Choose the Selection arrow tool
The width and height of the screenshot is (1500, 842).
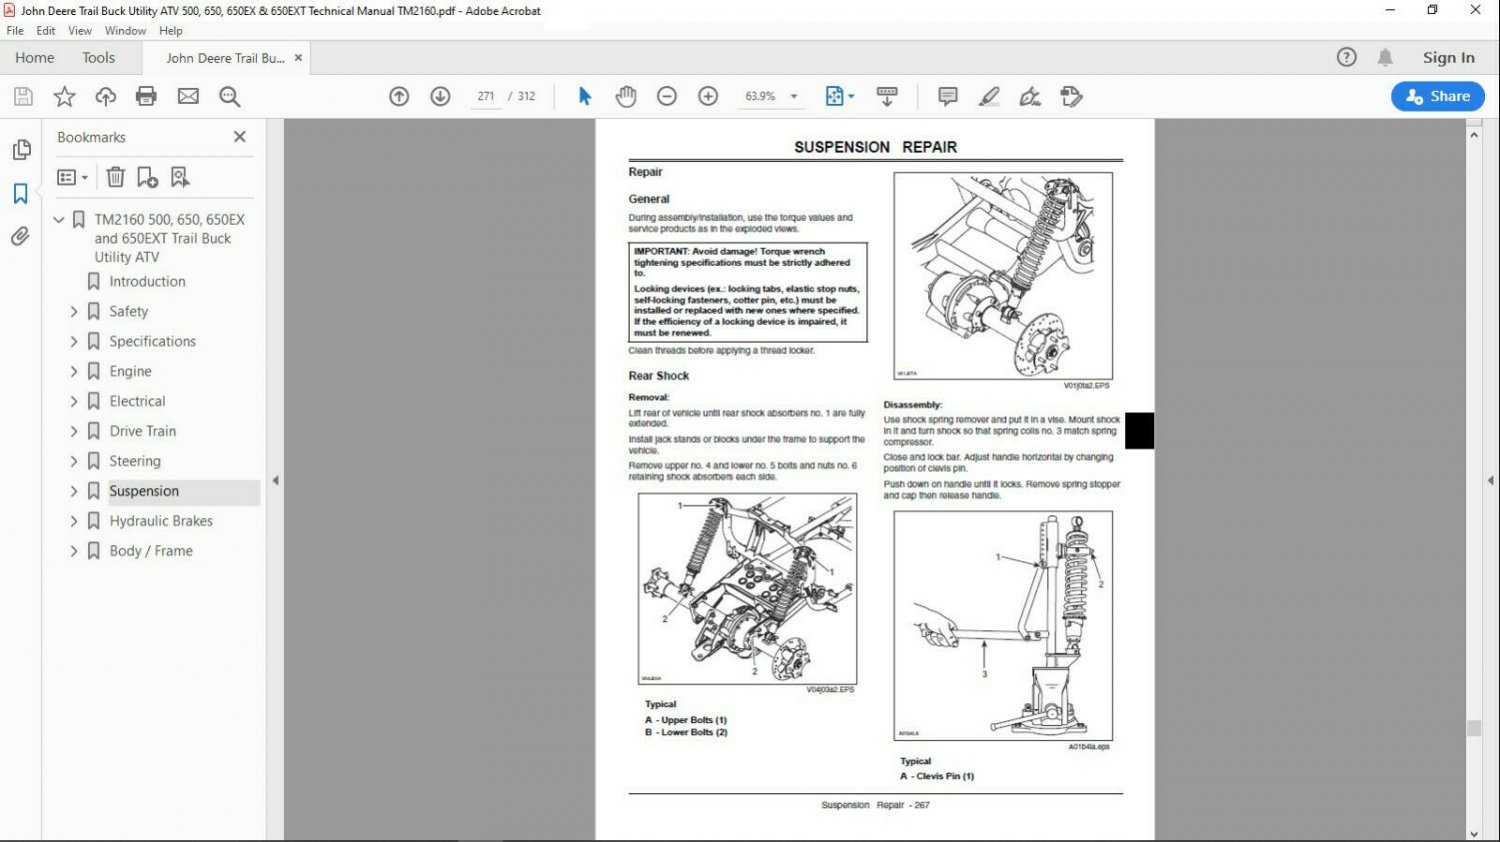(x=585, y=97)
